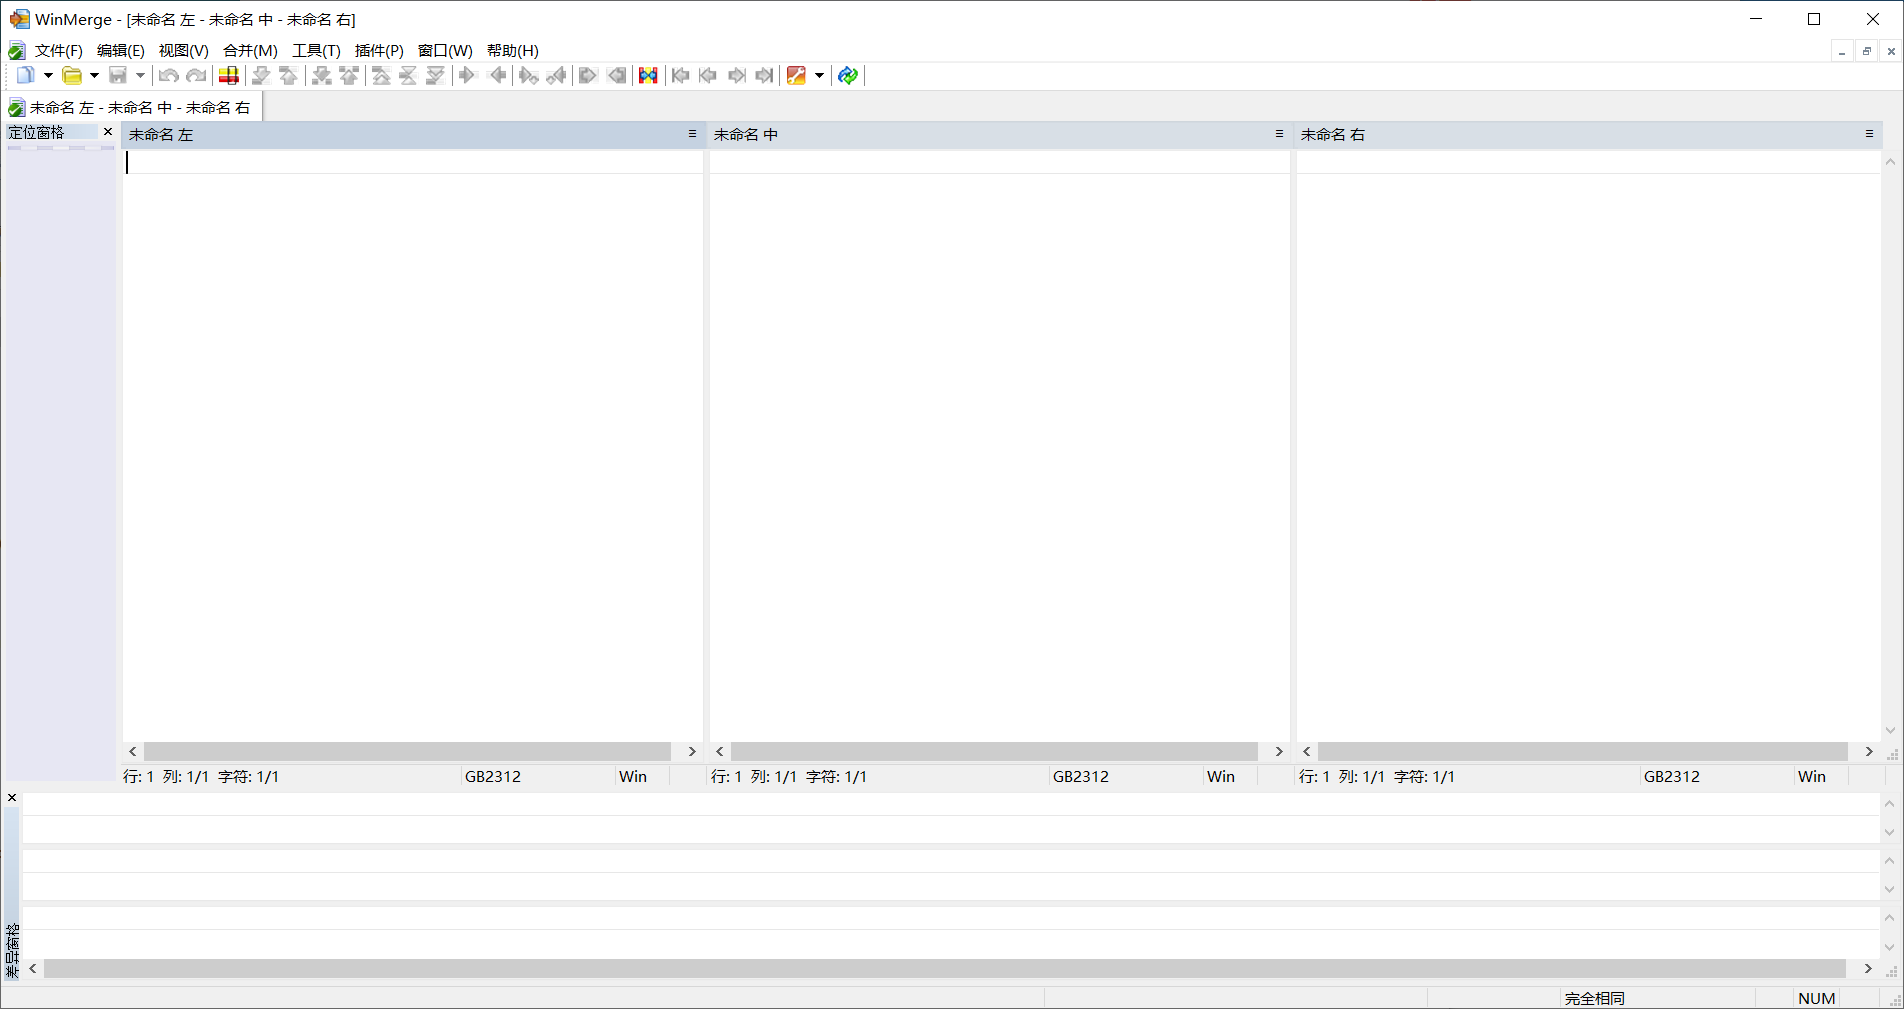
Task: Open the 视图(V) menu
Action: [184, 51]
